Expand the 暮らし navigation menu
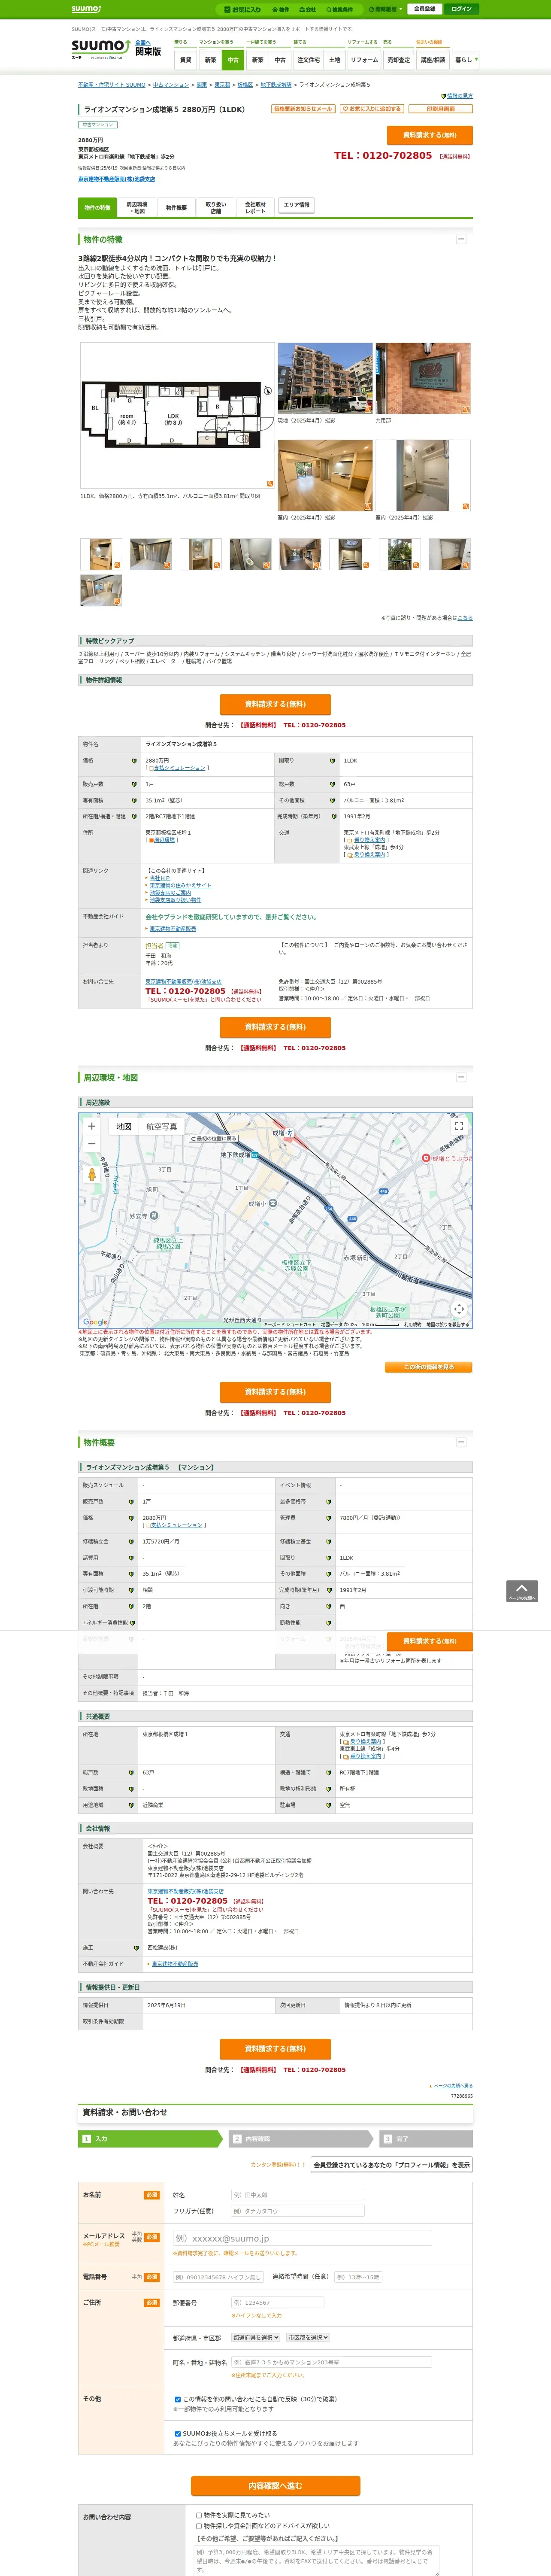 pos(465,60)
